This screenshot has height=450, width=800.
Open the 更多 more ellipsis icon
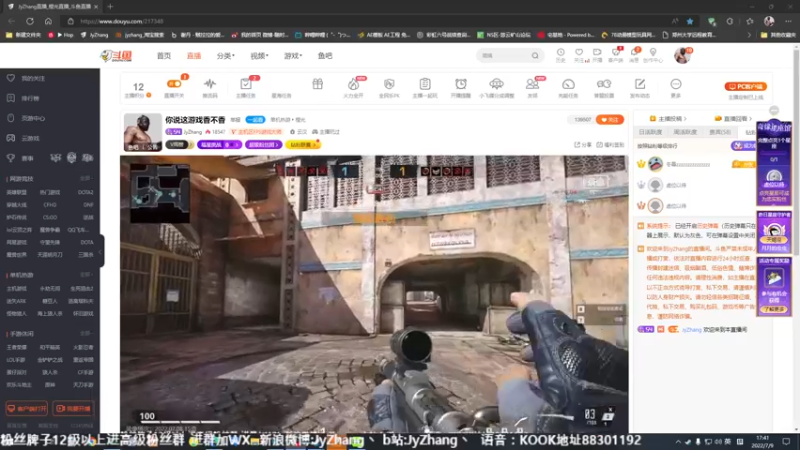(x=676, y=87)
